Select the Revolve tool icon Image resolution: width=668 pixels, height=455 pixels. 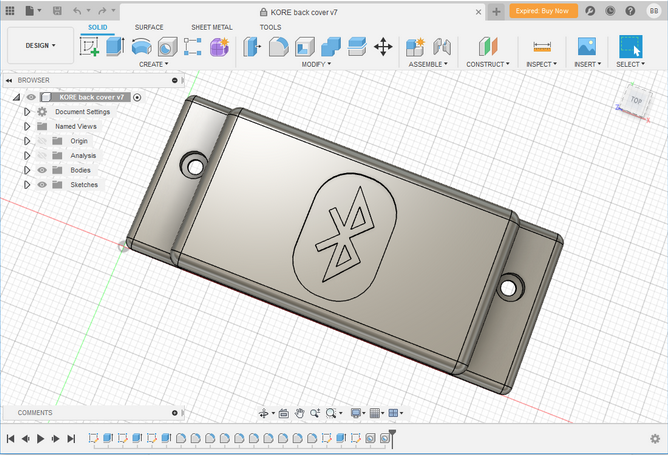point(141,46)
